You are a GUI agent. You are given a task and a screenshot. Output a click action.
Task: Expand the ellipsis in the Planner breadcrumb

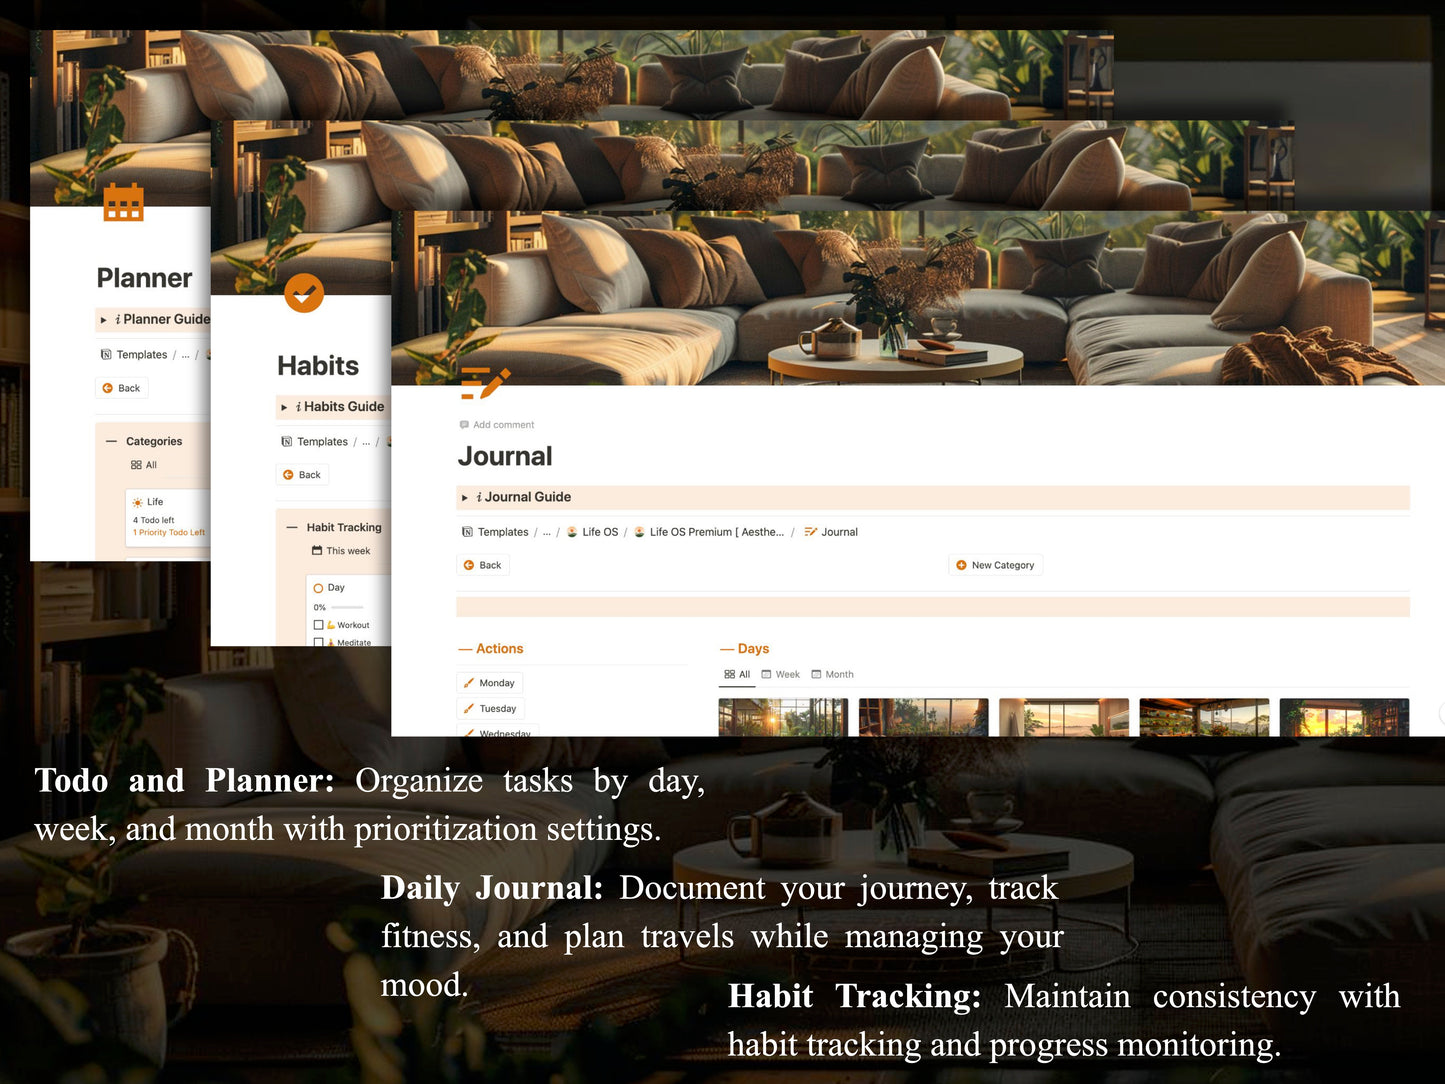pyautogui.click(x=186, y=355)
